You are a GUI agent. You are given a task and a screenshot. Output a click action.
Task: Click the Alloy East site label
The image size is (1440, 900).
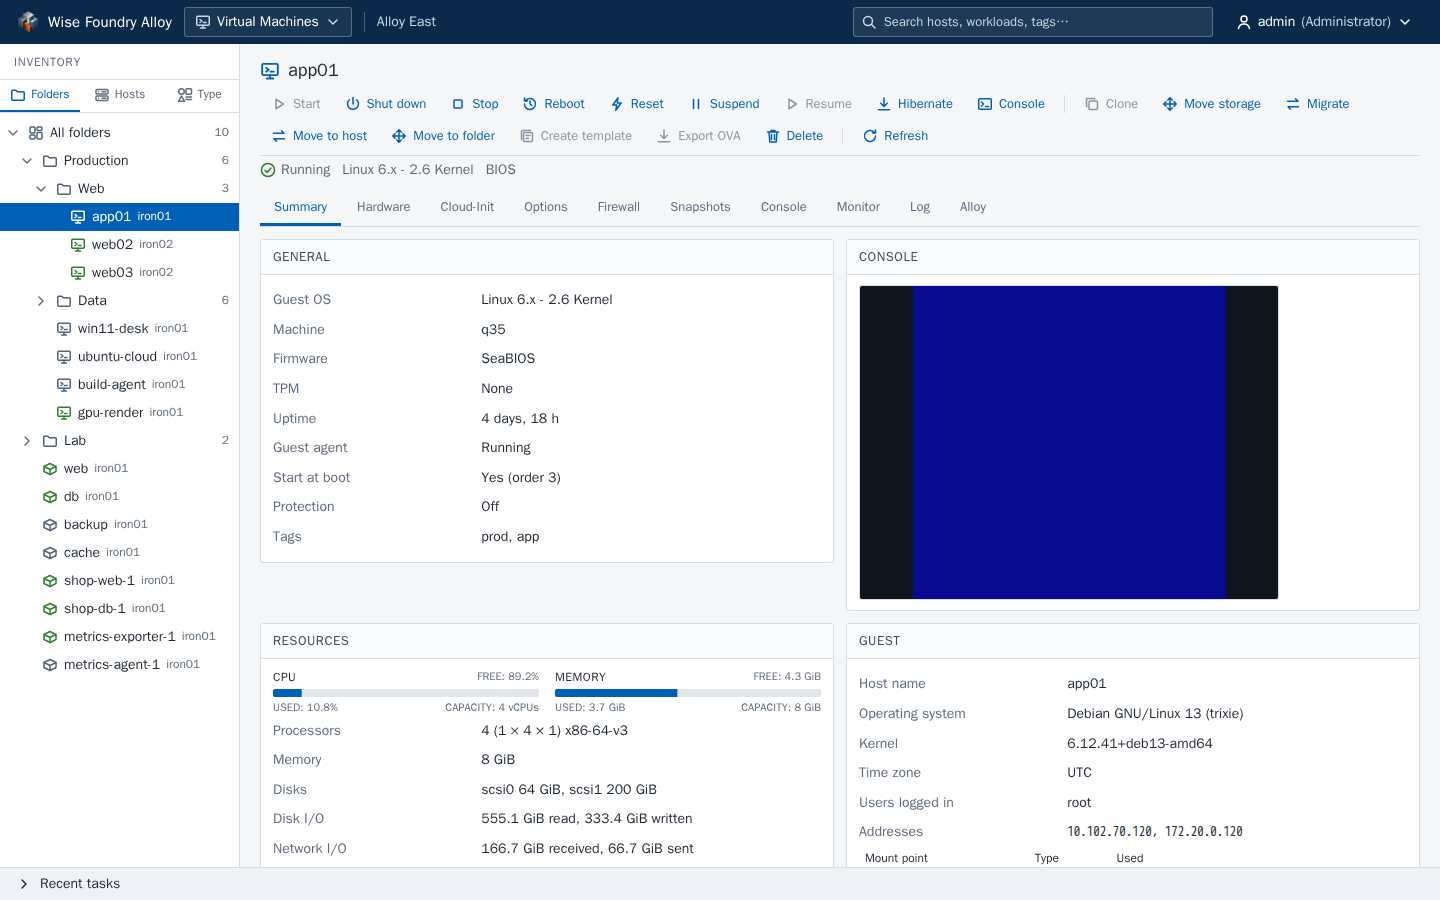(x=406, y=22)
